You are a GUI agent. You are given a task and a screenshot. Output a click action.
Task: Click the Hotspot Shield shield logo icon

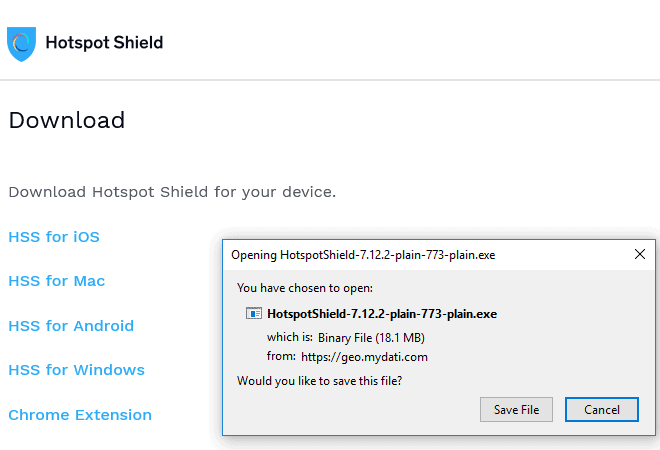pos(21,44)
